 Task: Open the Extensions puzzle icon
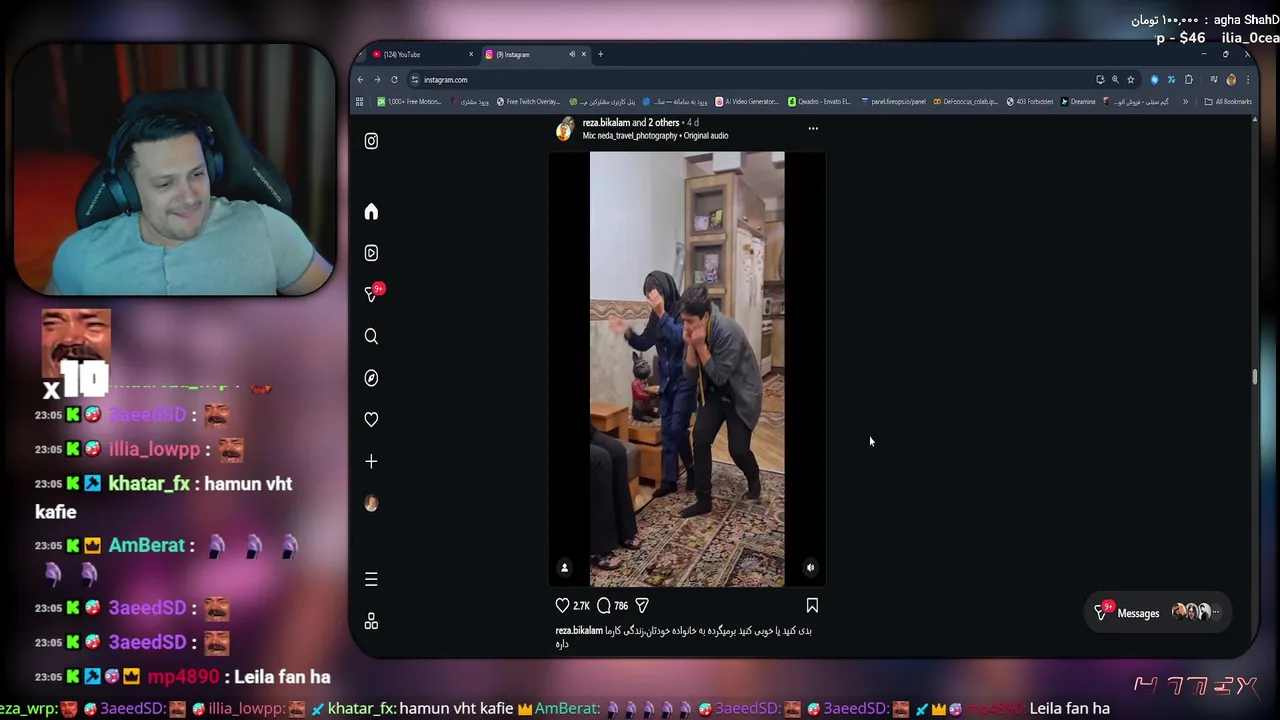1189,80
